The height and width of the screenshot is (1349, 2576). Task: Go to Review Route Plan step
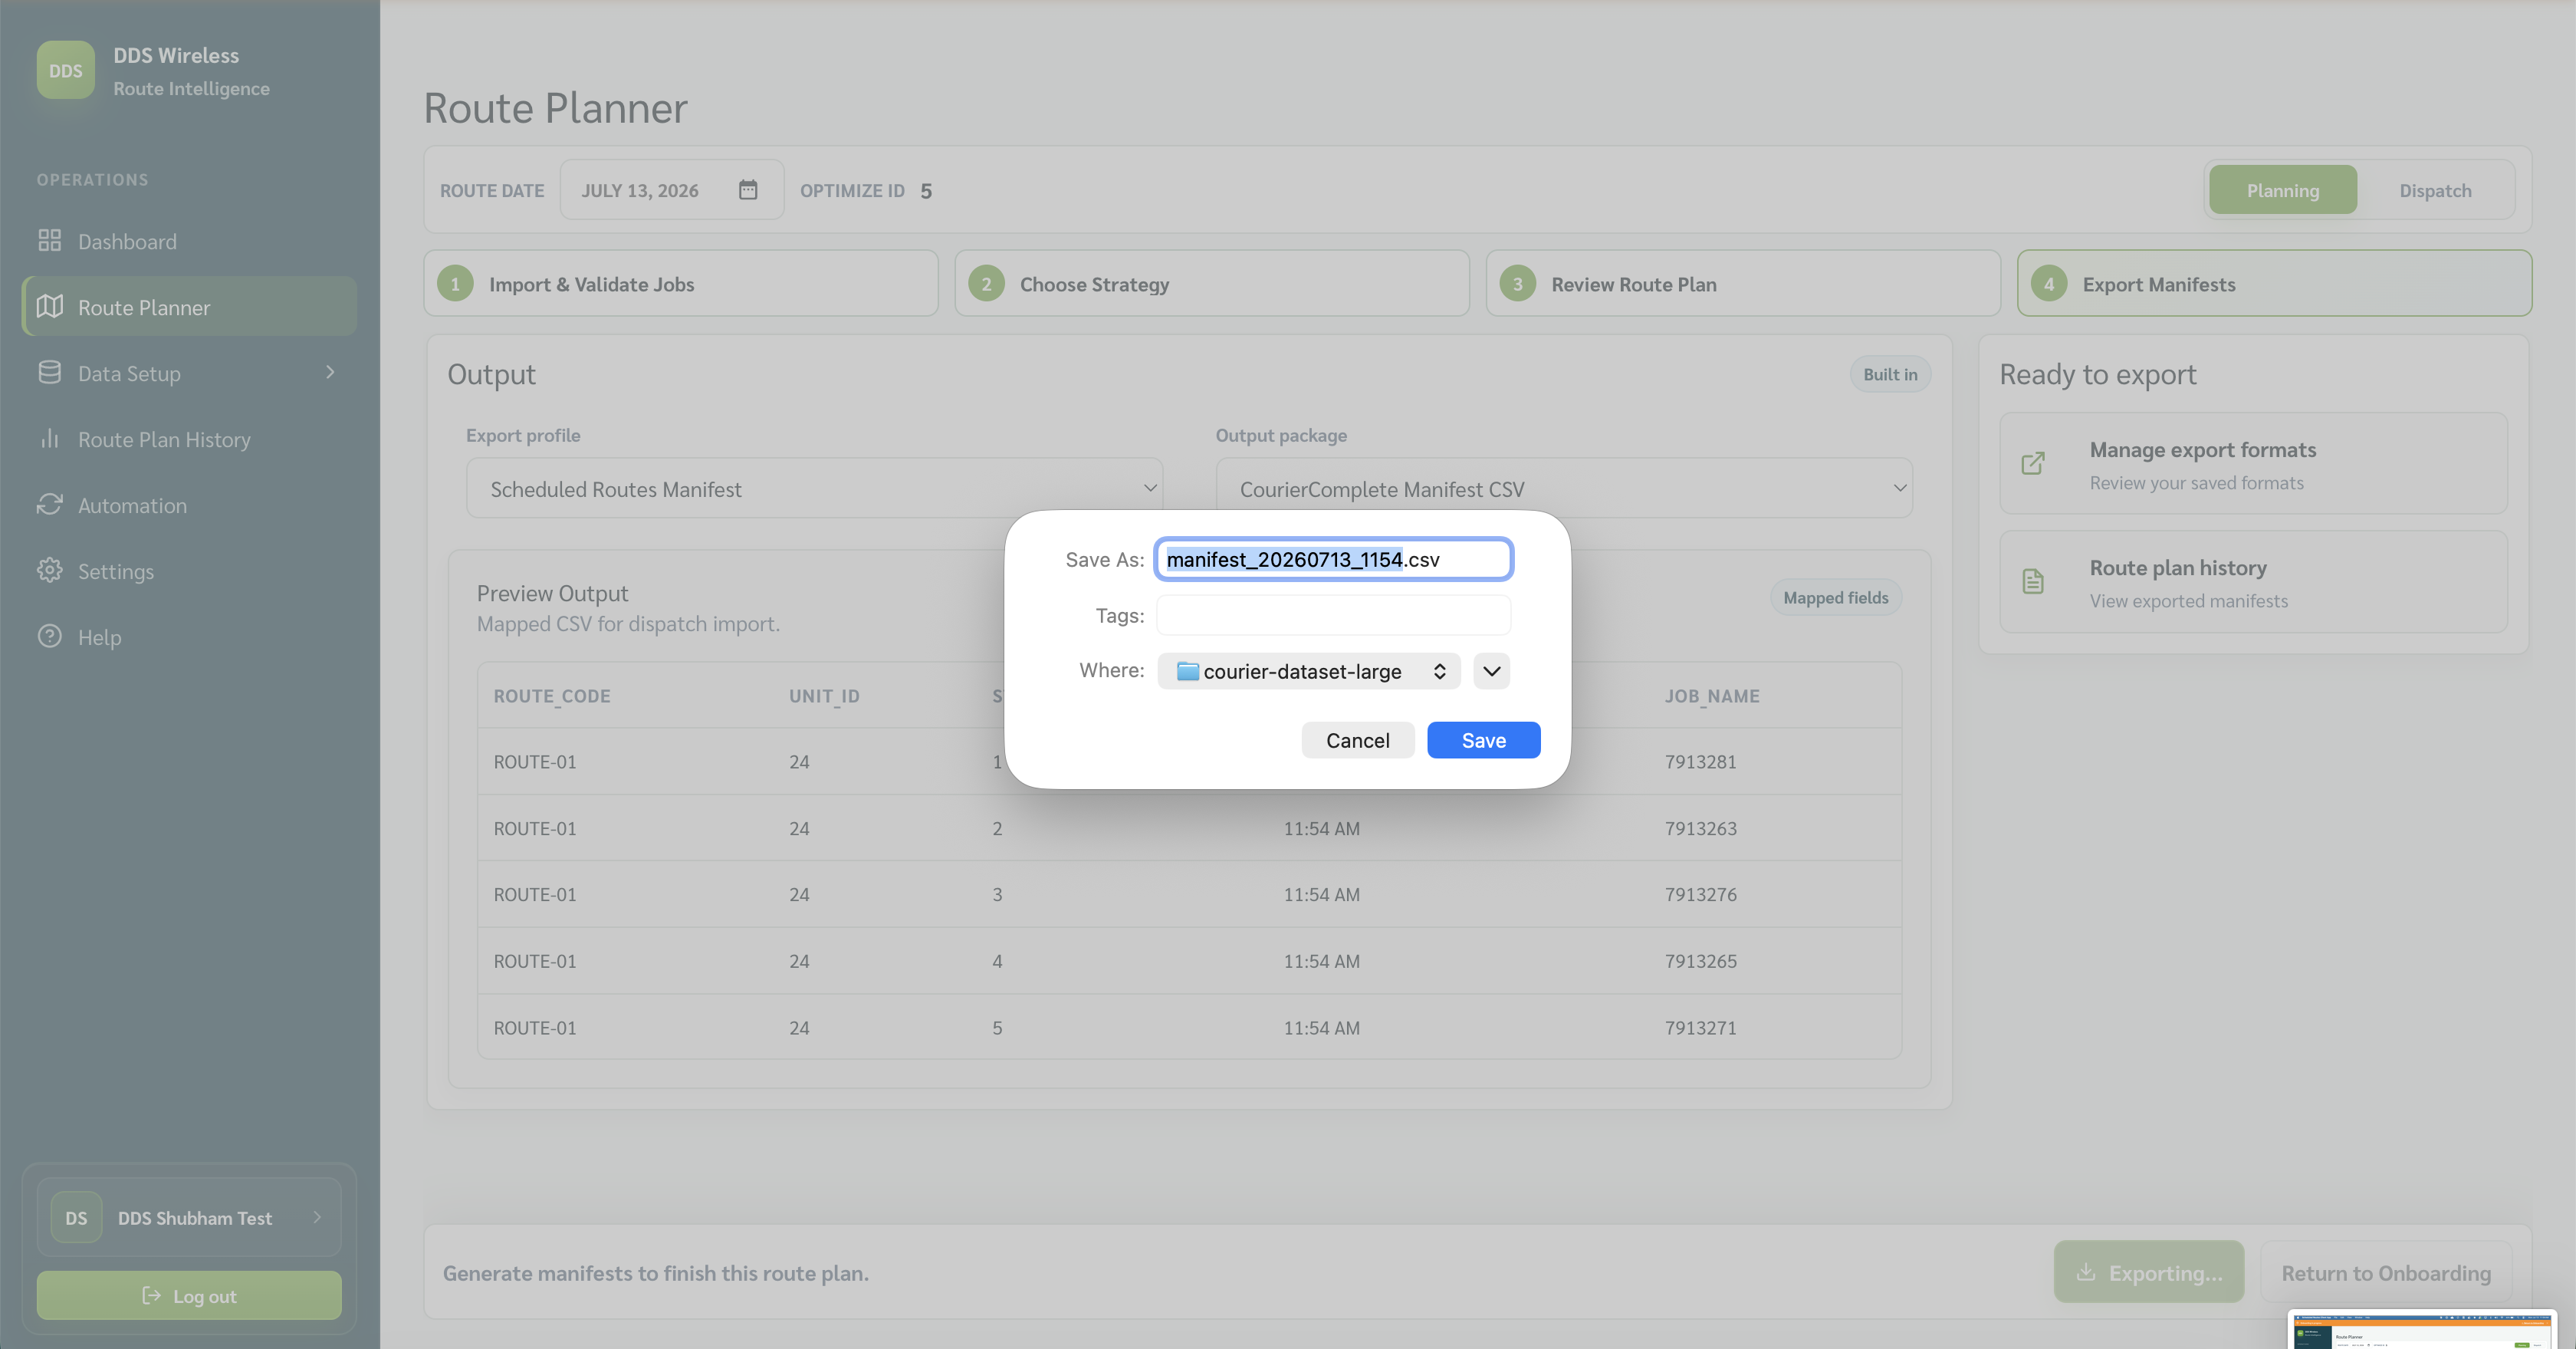[x=1742, y=284]
